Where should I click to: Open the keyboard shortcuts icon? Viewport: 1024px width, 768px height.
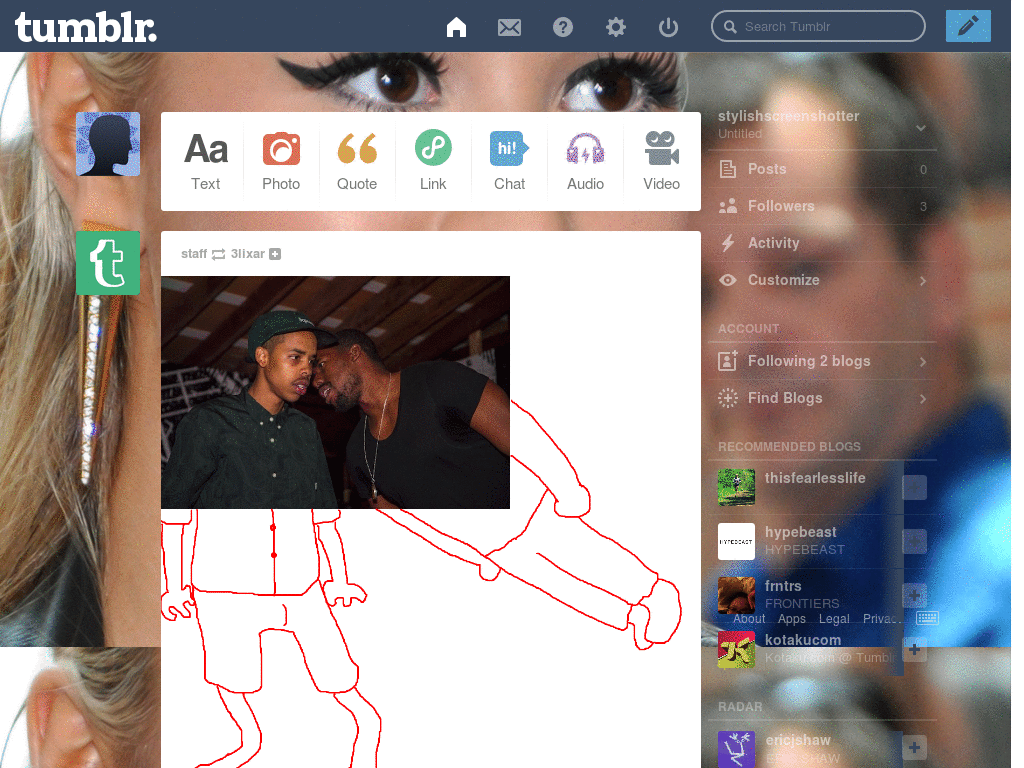coord(927,618)
